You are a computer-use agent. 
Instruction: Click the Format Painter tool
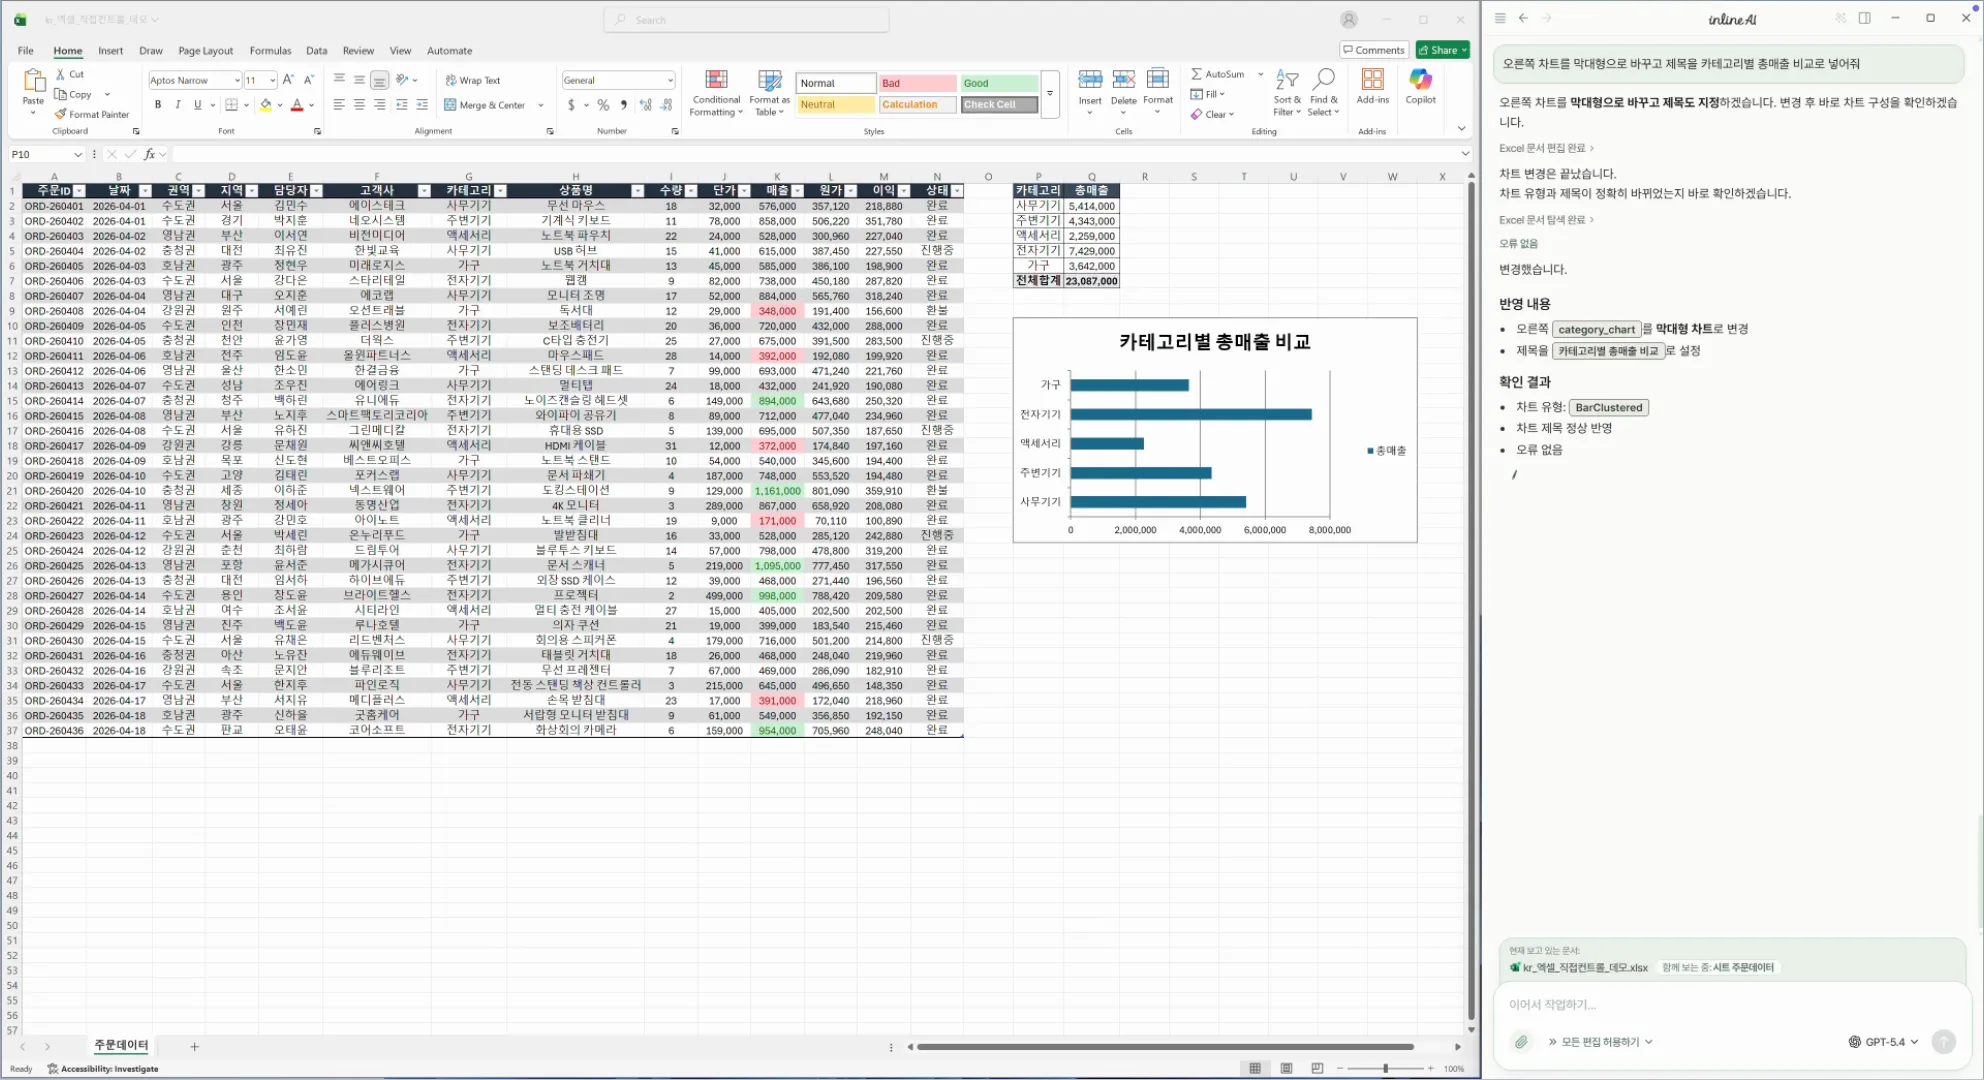tap(91, 114)
